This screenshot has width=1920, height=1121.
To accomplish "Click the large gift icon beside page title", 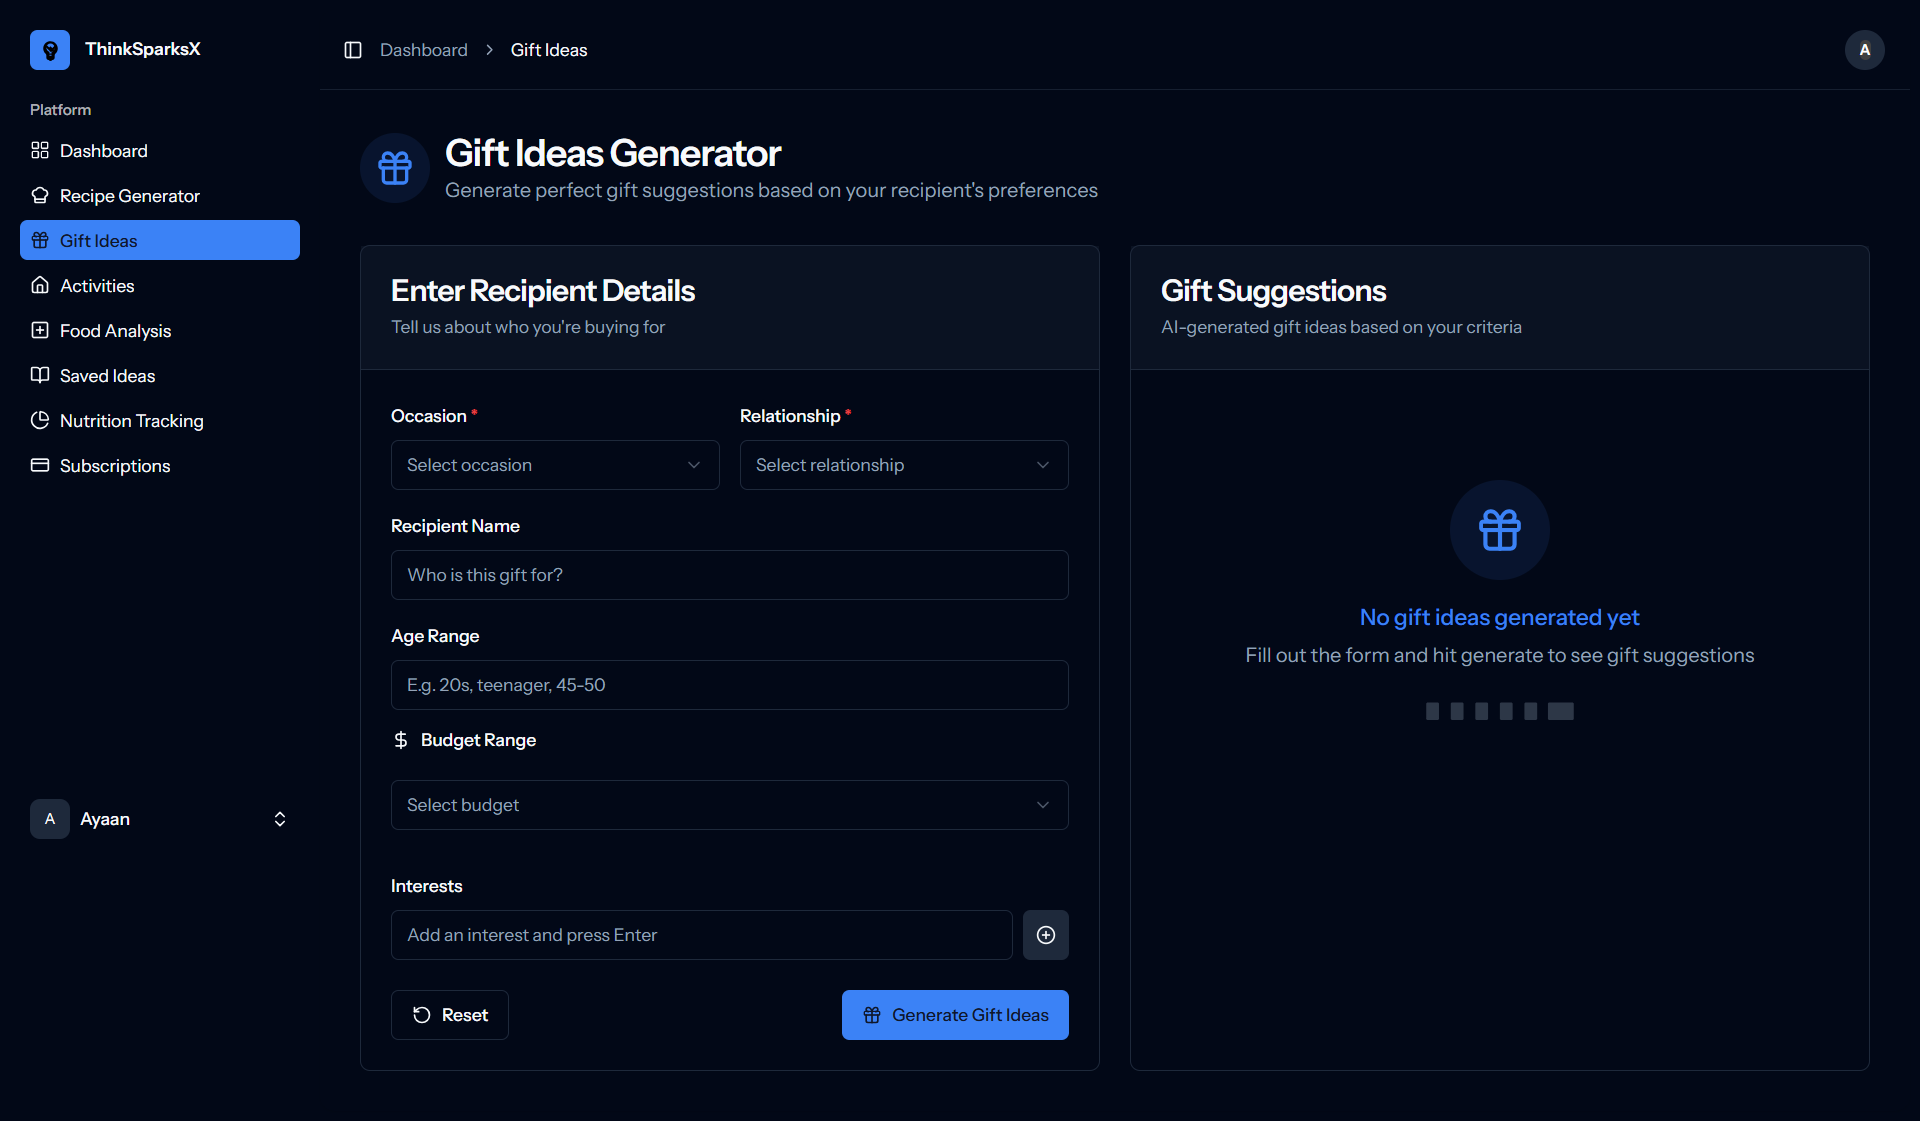I will coord(395,168).
